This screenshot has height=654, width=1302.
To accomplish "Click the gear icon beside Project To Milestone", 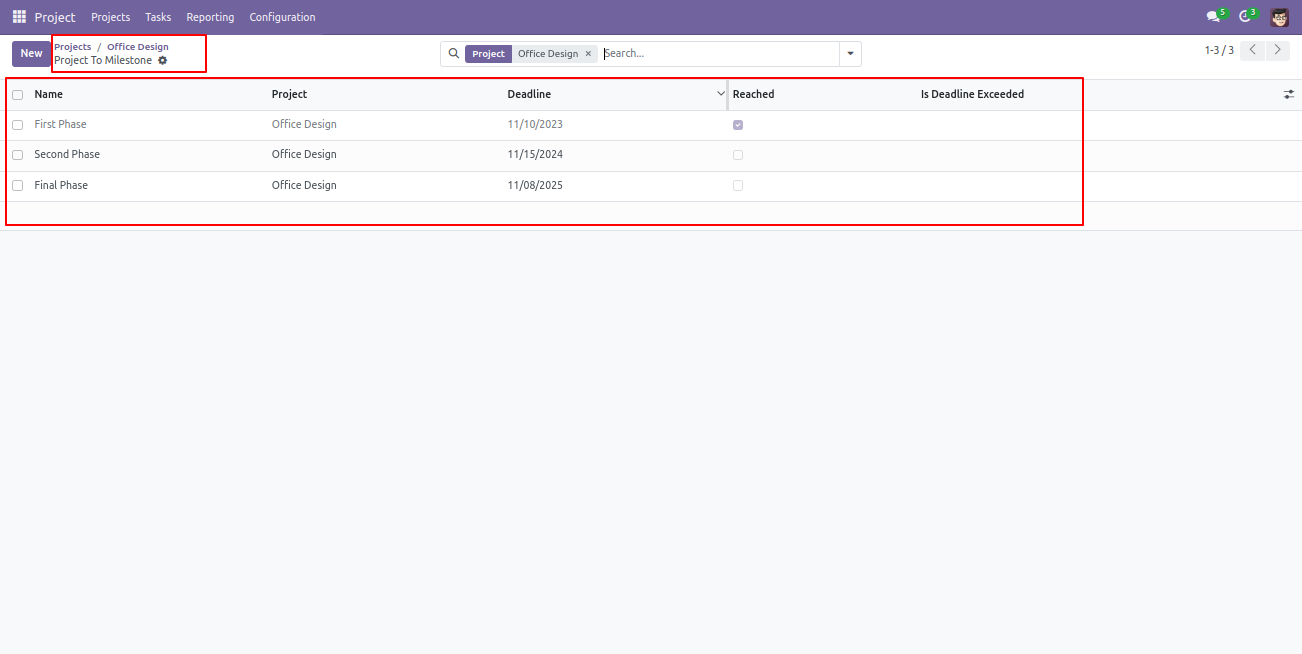I will [163, 61].
